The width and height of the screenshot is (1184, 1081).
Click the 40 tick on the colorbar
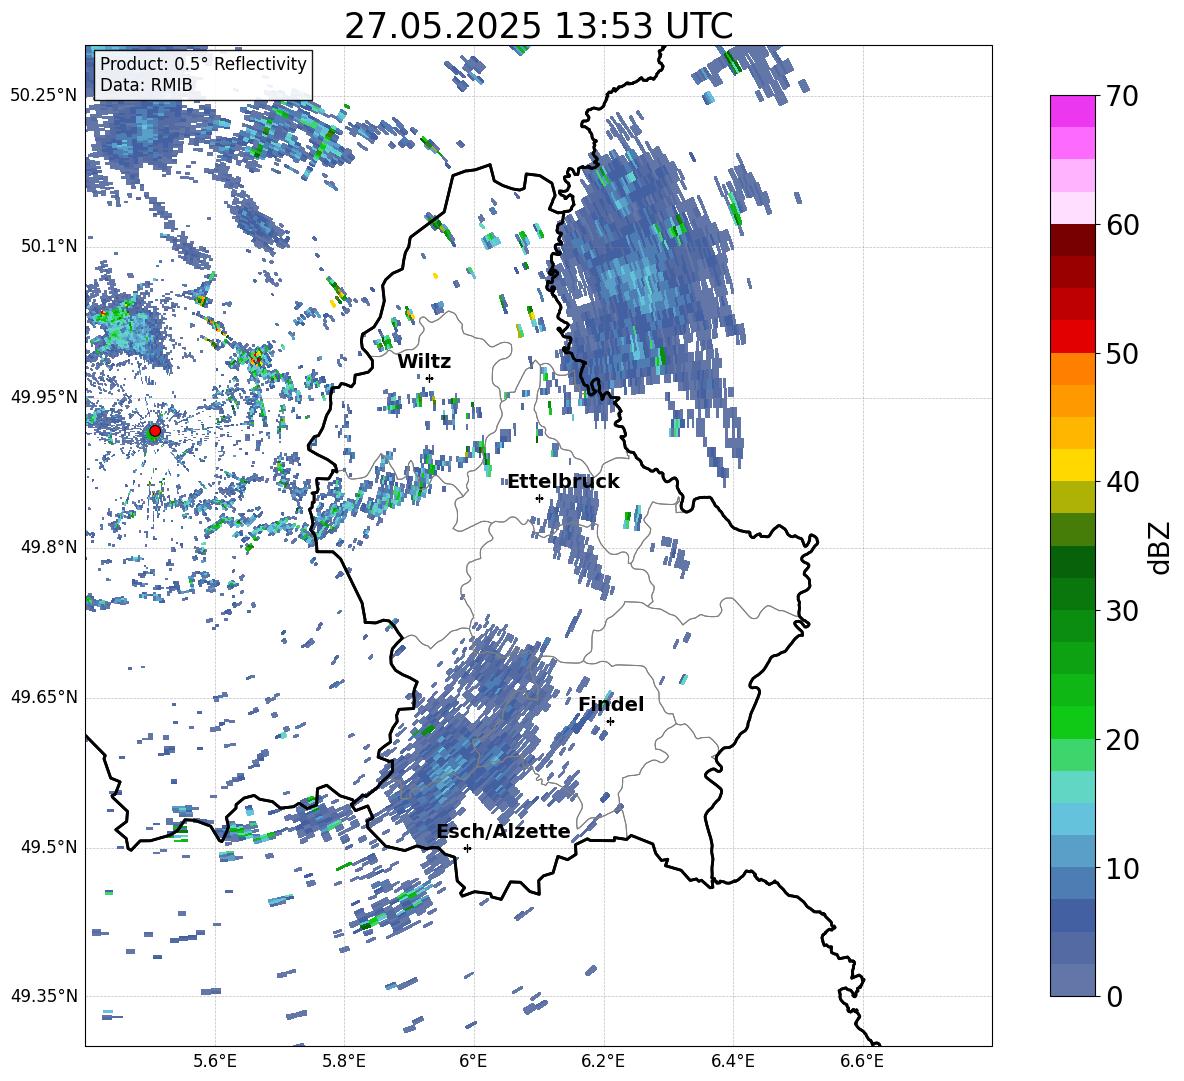coord(1122,482)
